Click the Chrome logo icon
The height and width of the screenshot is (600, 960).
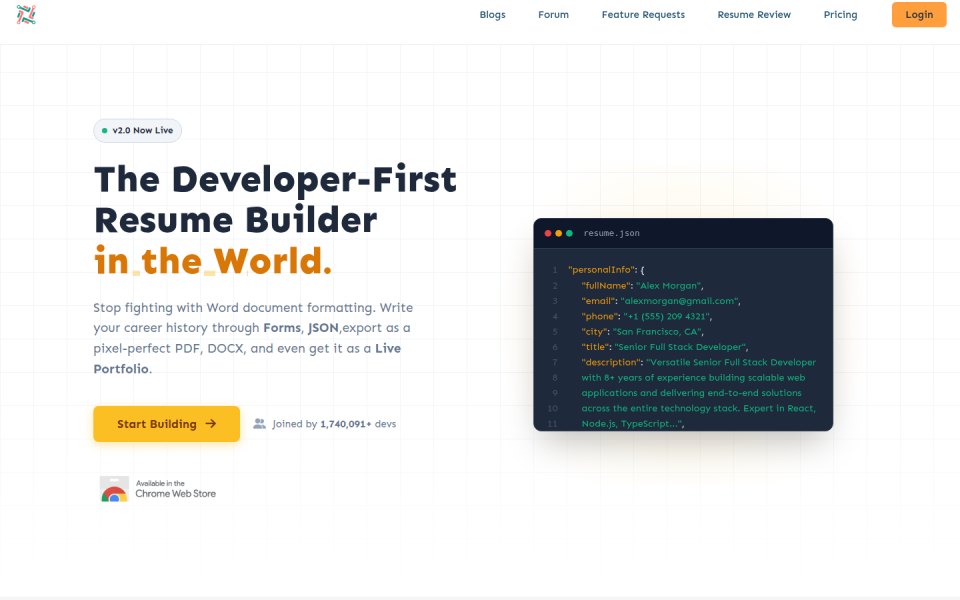pos(114,490)
